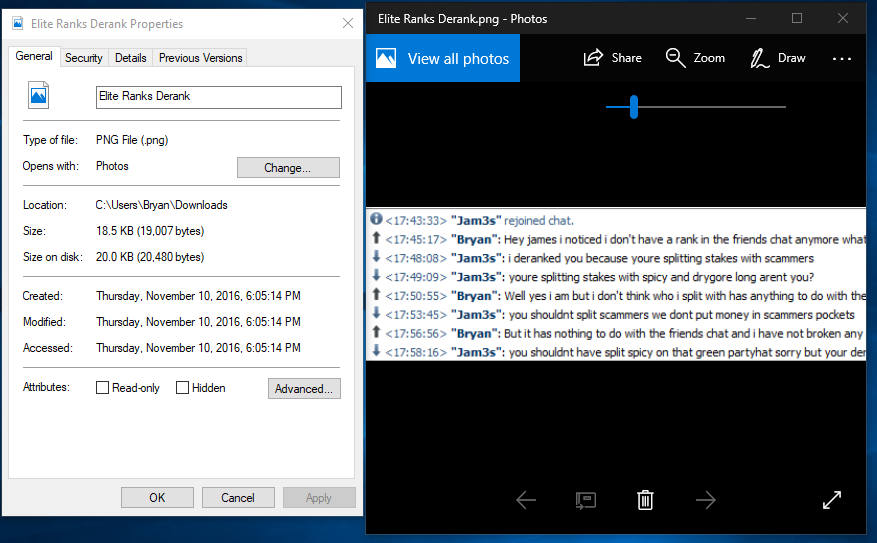Click the zoom slider handle
This screenshot has height=543, width=877.
(x=634, y=107)
